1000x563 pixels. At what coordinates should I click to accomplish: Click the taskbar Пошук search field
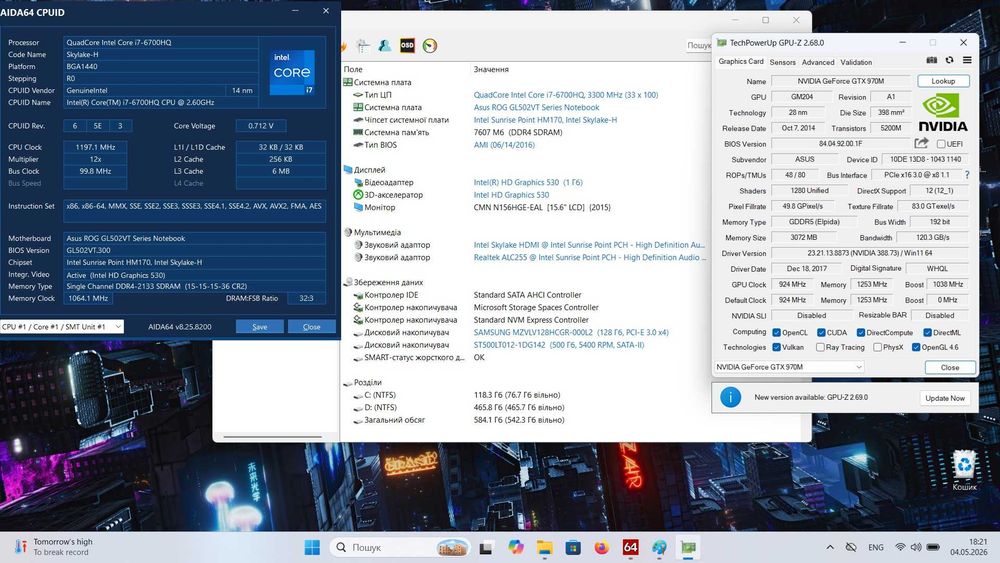(x=401, y=547)
